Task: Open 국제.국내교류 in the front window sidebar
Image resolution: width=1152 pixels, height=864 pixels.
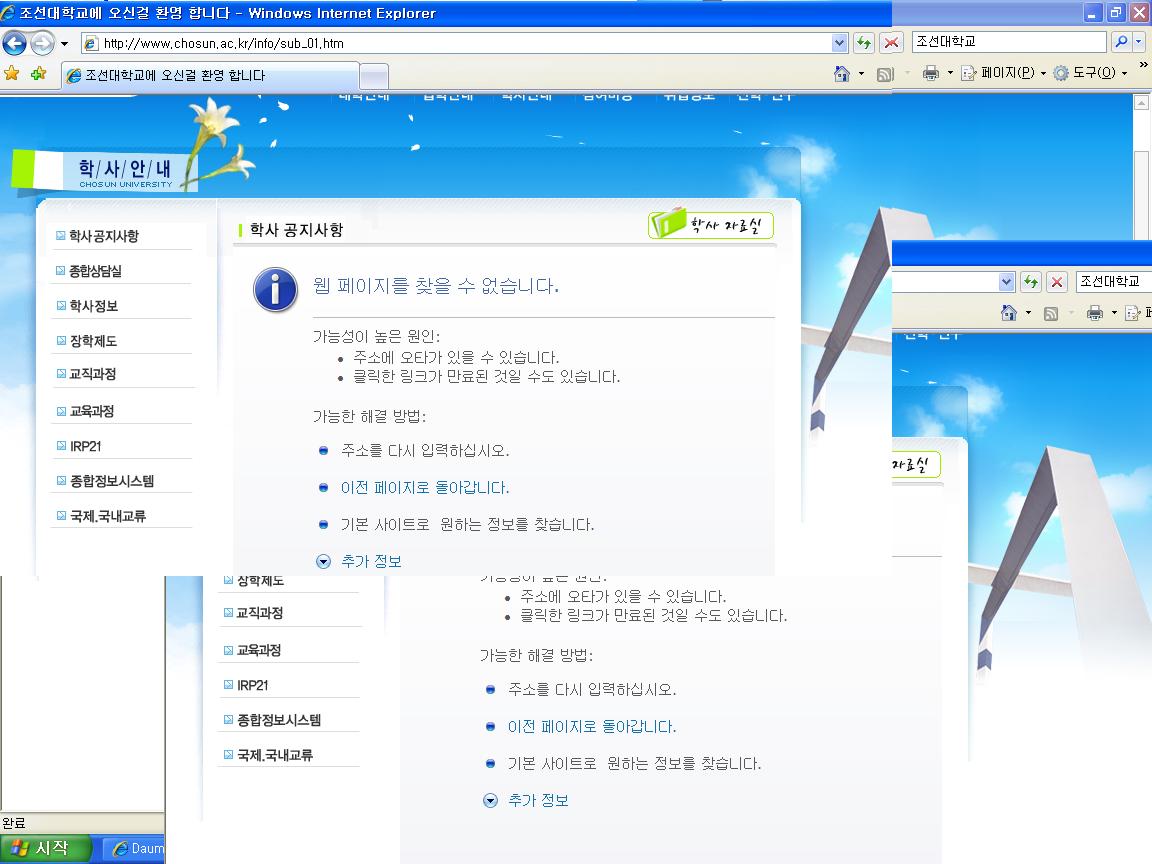Action: click(x=107, y=516)
